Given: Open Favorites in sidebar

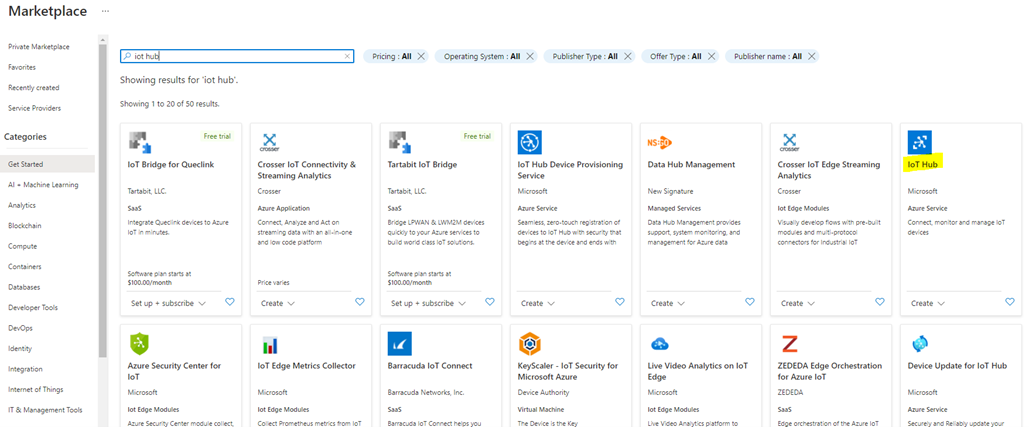Looking at the screenshot, I should tap(22, 67).
